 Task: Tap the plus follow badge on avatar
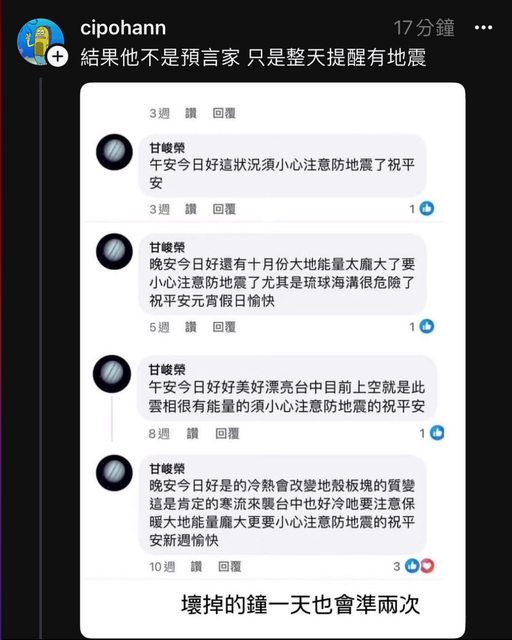coord(58,56)
